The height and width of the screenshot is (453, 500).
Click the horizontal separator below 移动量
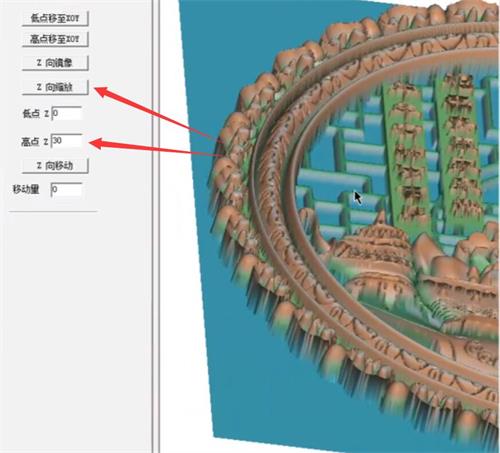53,211
